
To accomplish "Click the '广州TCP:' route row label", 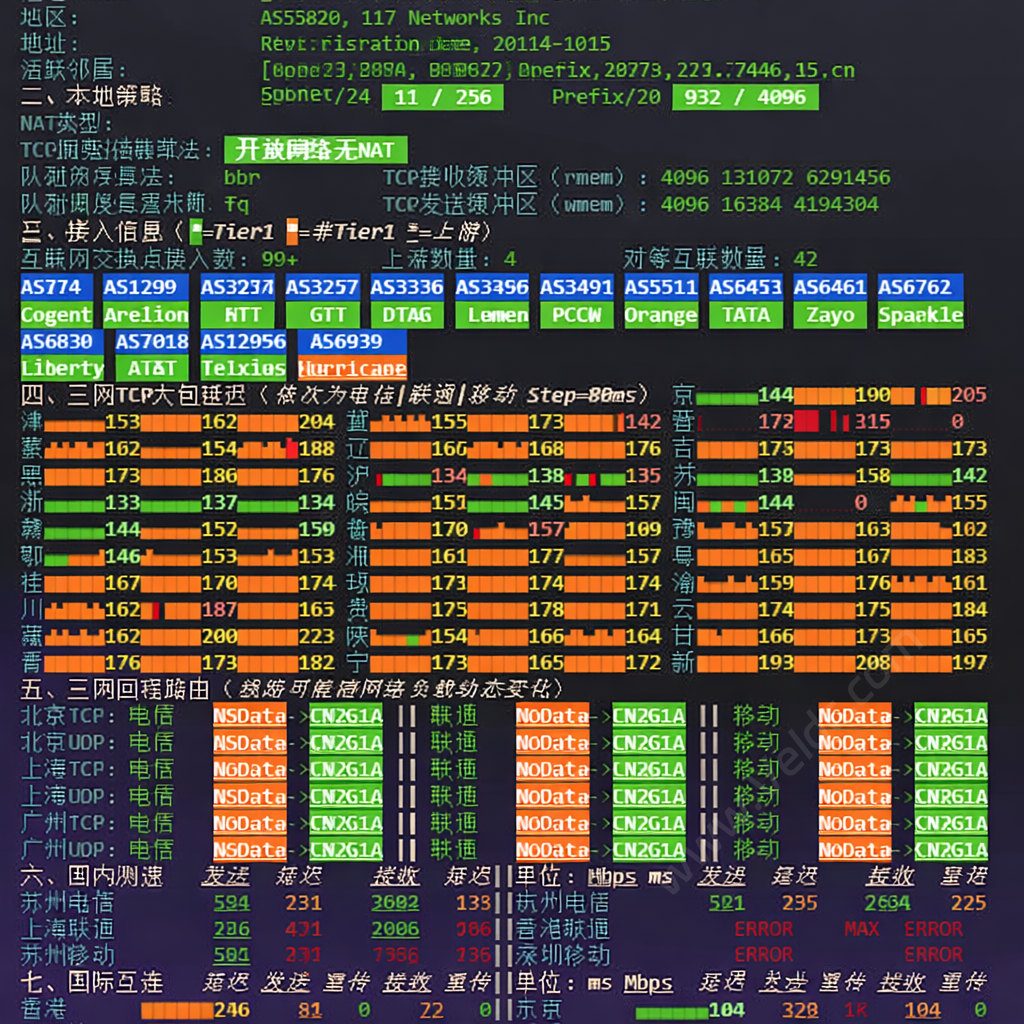I will tap(68, 823).
